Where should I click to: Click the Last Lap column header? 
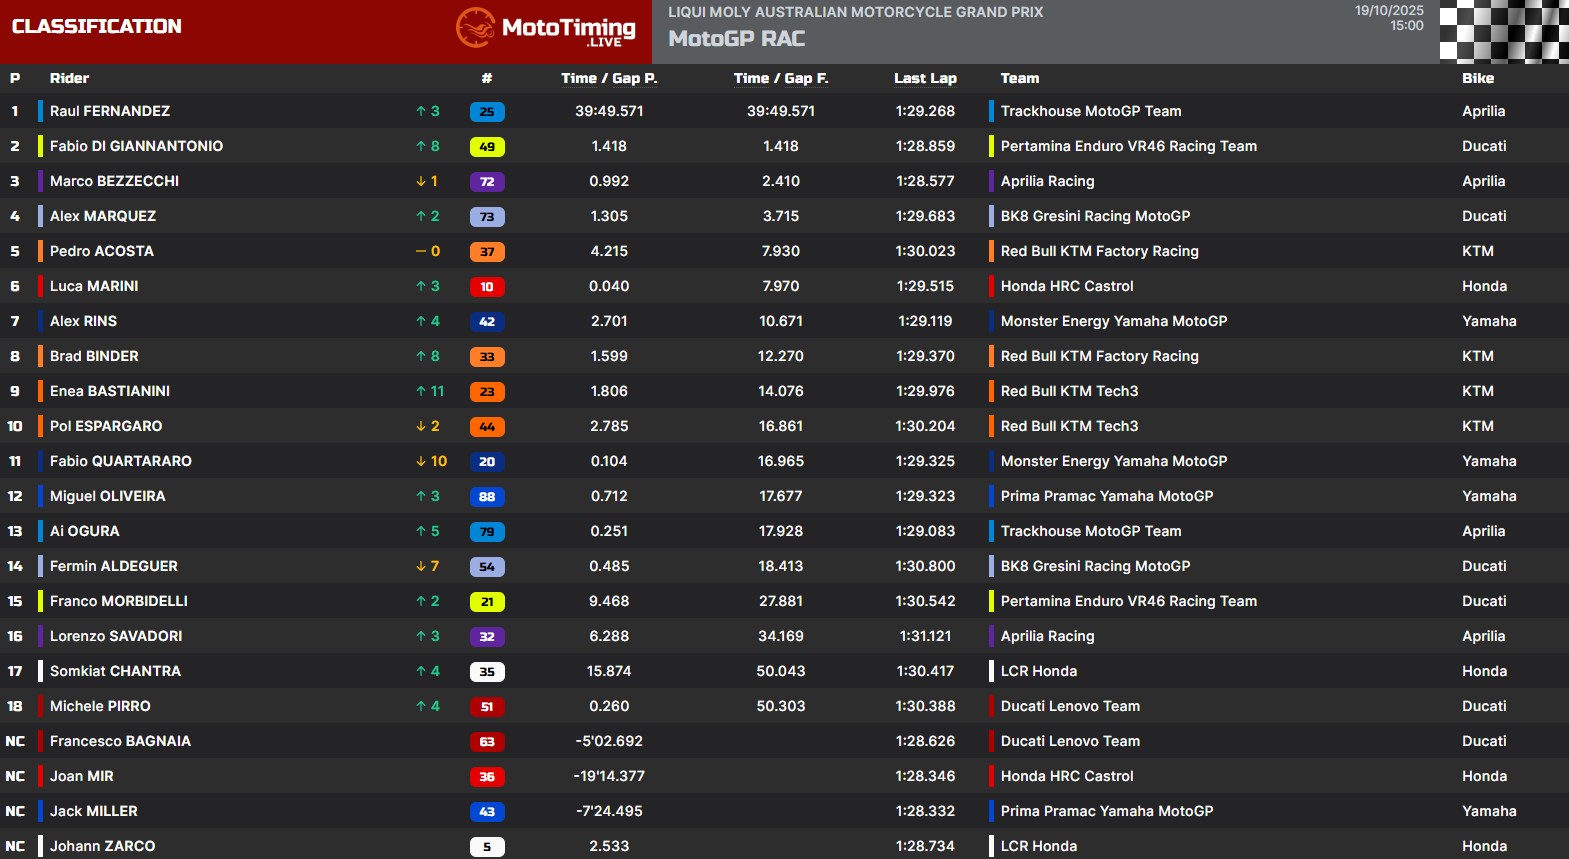pyautogui.click(x=925, y=78)
